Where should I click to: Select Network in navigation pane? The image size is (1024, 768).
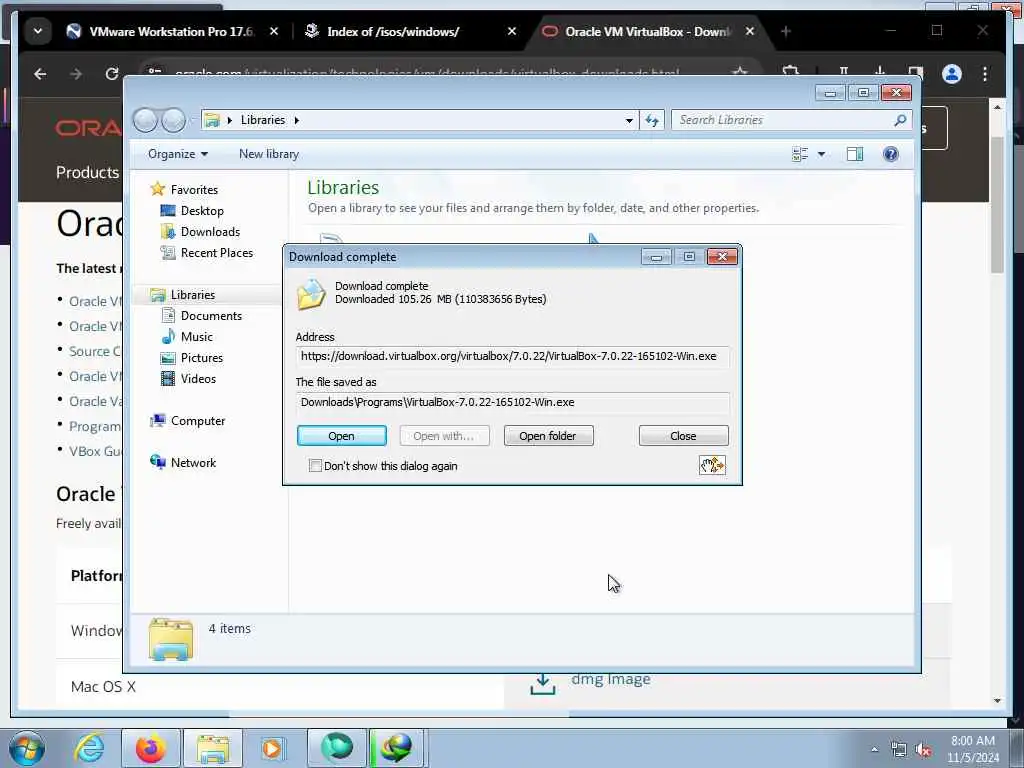tap(193, 462)
